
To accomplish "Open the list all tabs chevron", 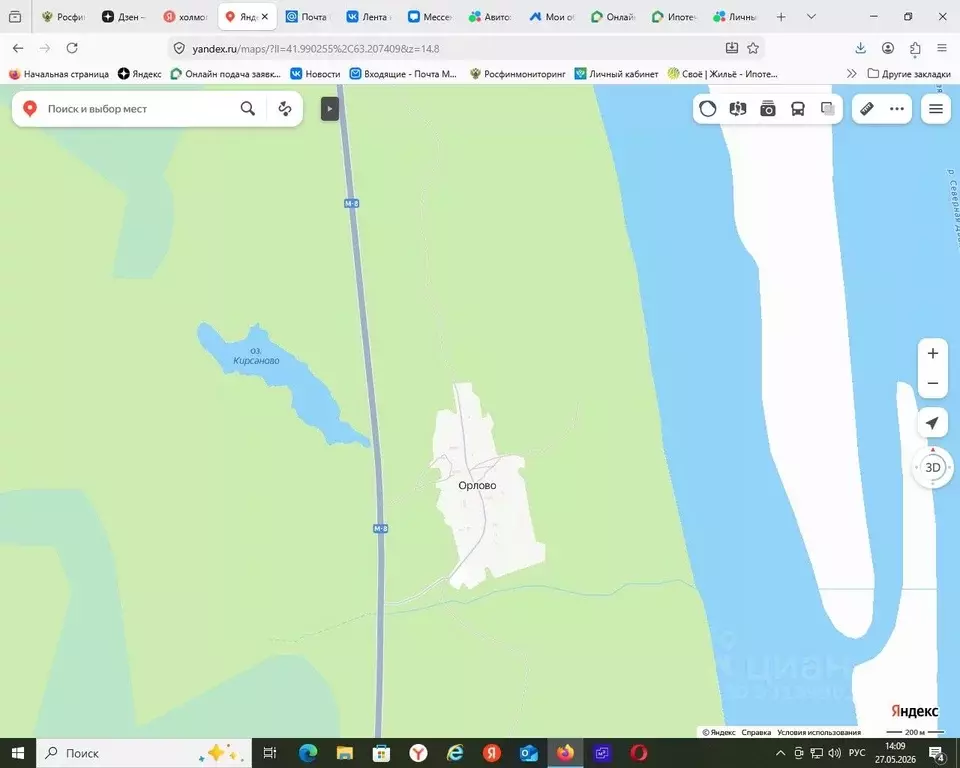I will [x=811, y=17].
